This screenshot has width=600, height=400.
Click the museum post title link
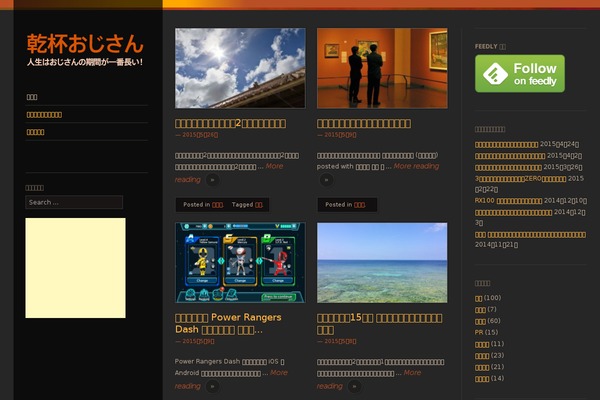364,123
